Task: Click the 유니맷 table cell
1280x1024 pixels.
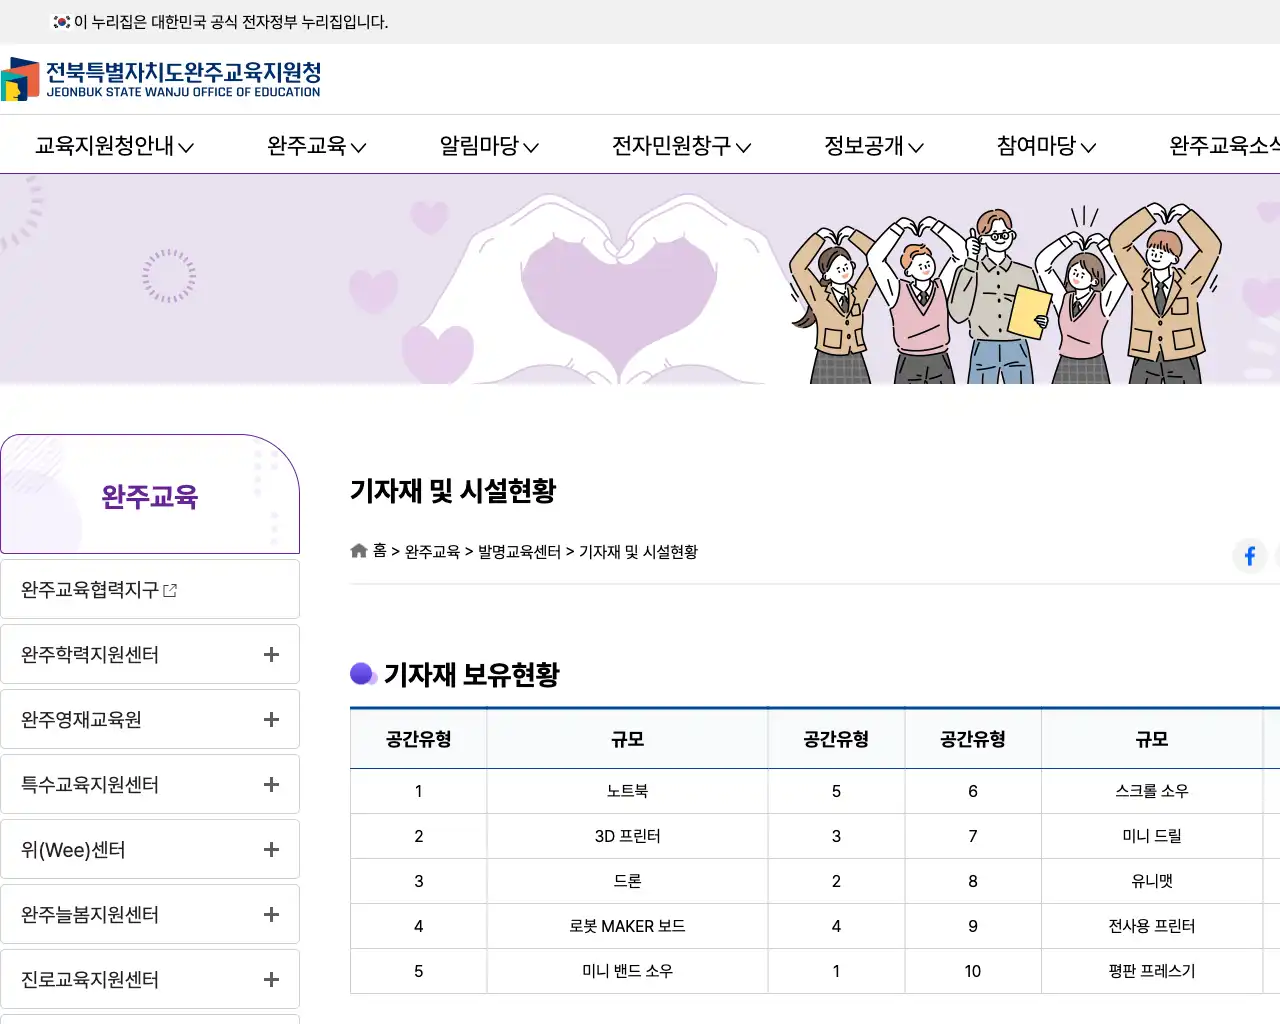Action: click(x=1152, y=881)
